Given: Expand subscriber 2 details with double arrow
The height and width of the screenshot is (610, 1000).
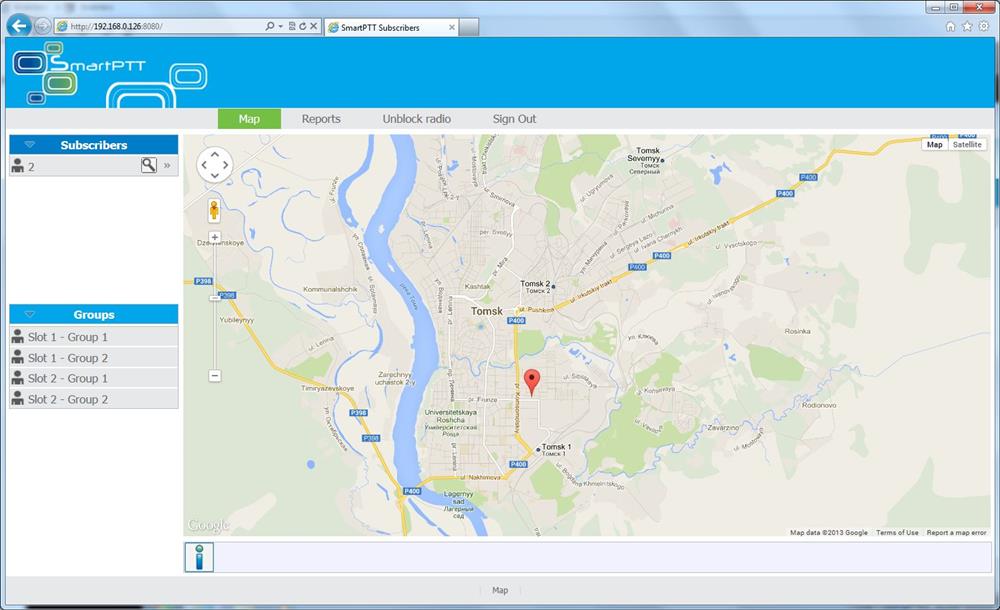Looking at the screenshot, I should click(167, 166).
